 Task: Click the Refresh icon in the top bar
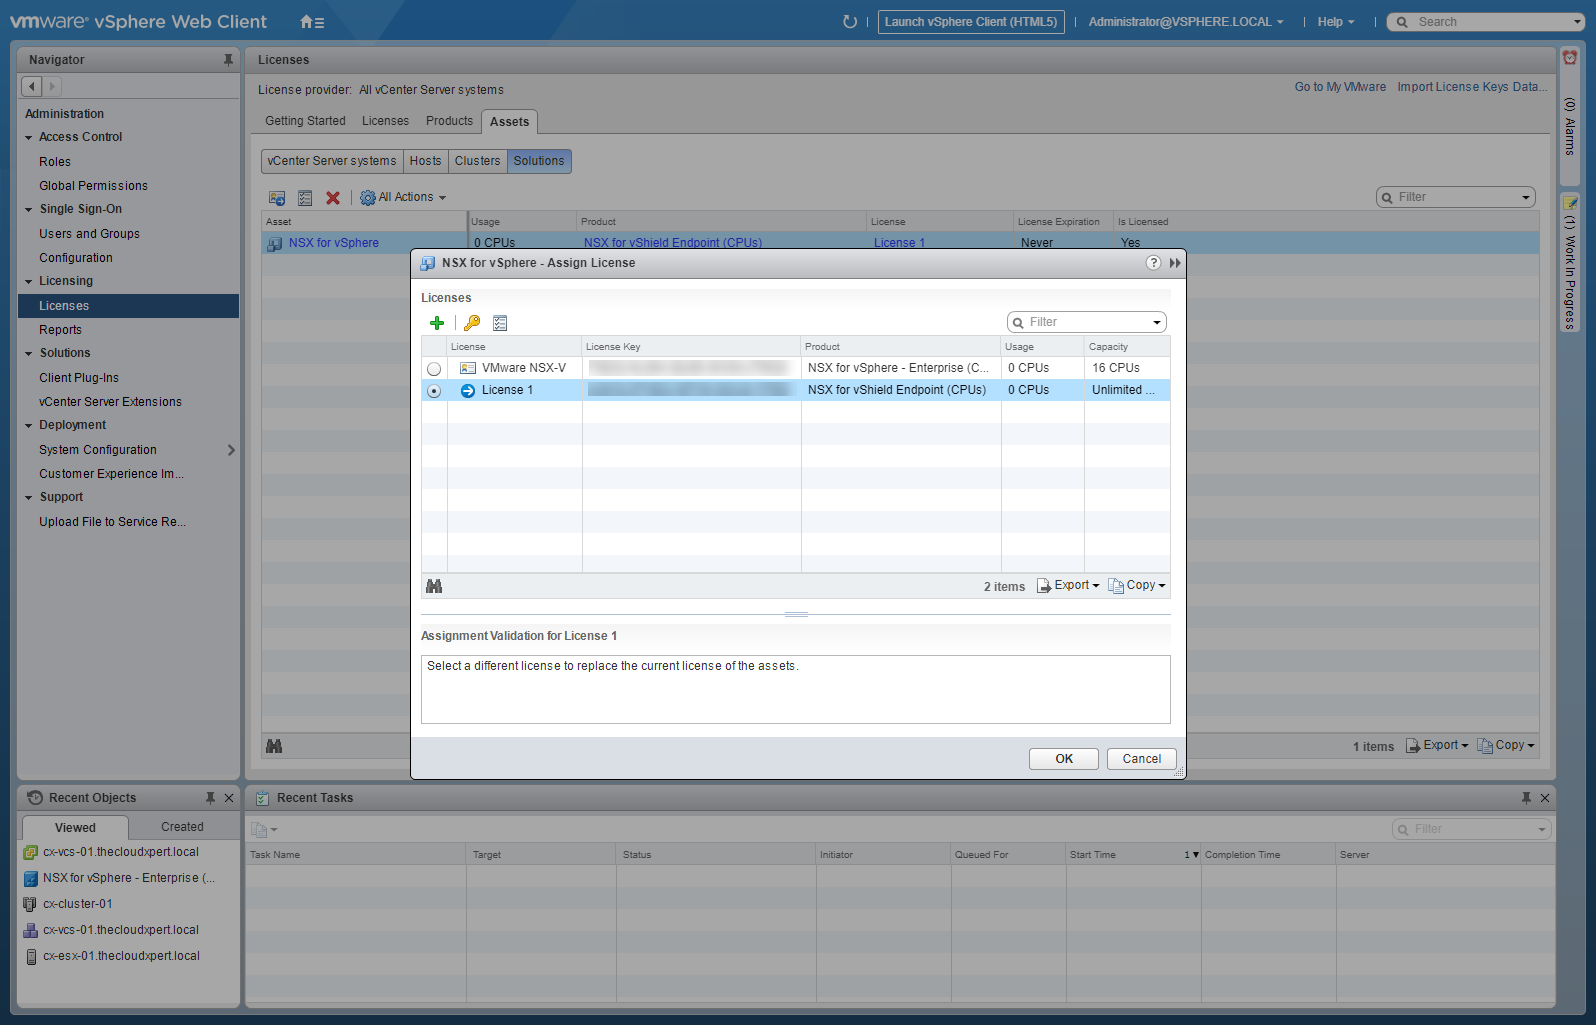coord(850,22)
